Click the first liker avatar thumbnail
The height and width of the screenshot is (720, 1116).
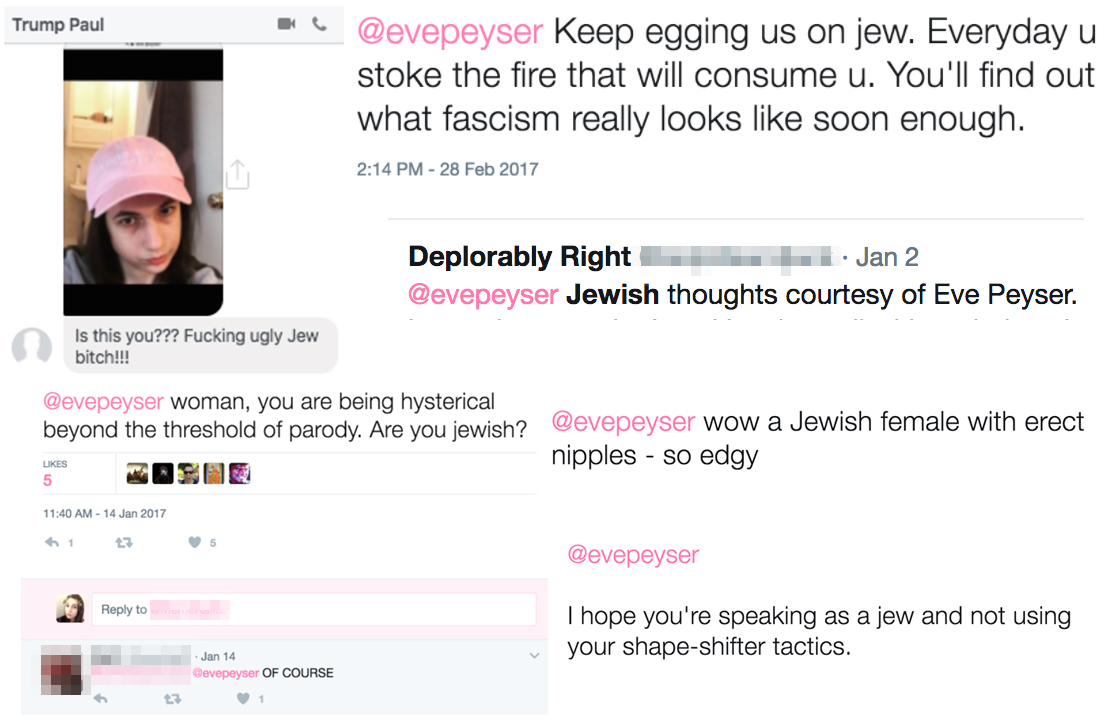(137, 473)
